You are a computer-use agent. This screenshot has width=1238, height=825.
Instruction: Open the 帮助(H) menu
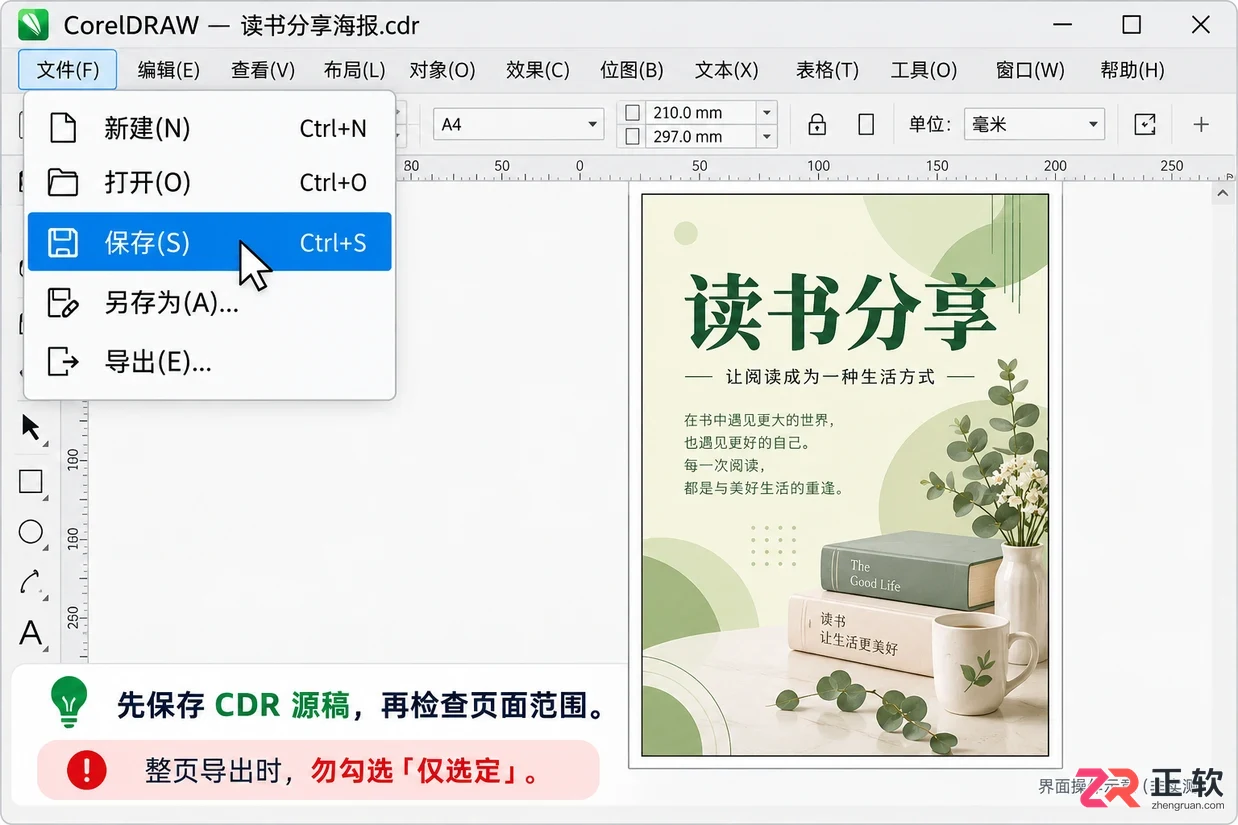[x=1132, y=70]
